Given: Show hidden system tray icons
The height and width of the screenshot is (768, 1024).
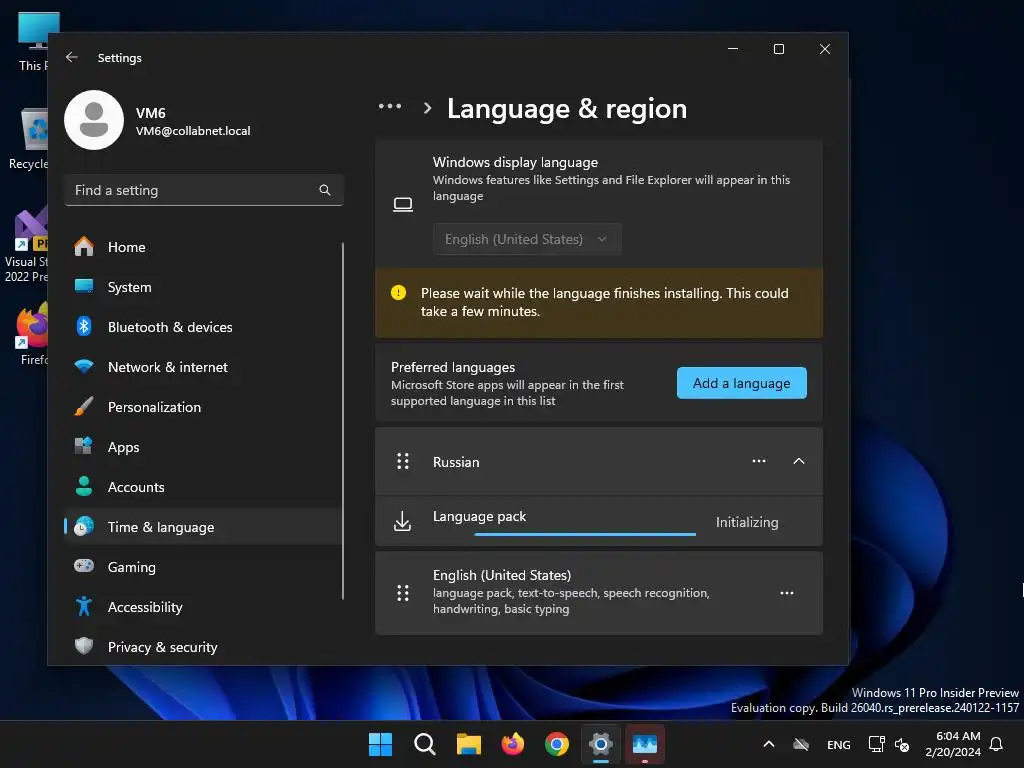Looking at the screenshot, I should [769, 744].
